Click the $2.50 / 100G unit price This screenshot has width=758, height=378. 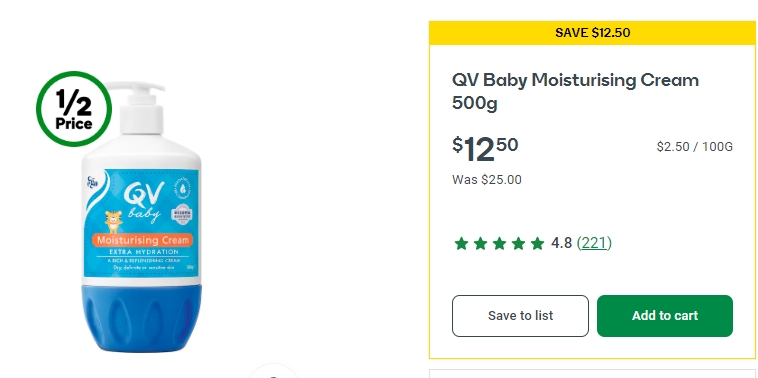[x=694, y=146]
